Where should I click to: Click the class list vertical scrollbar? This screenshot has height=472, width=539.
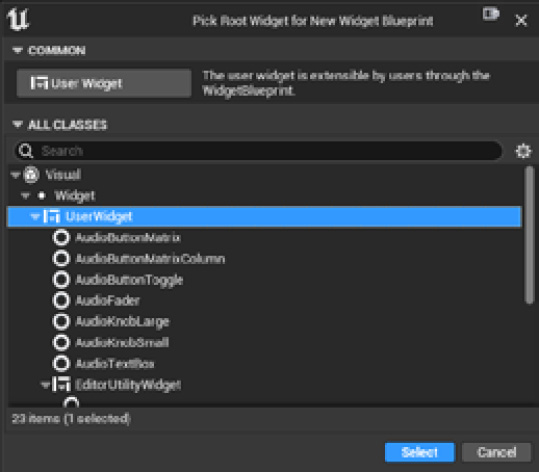click(x=530, y=235)
